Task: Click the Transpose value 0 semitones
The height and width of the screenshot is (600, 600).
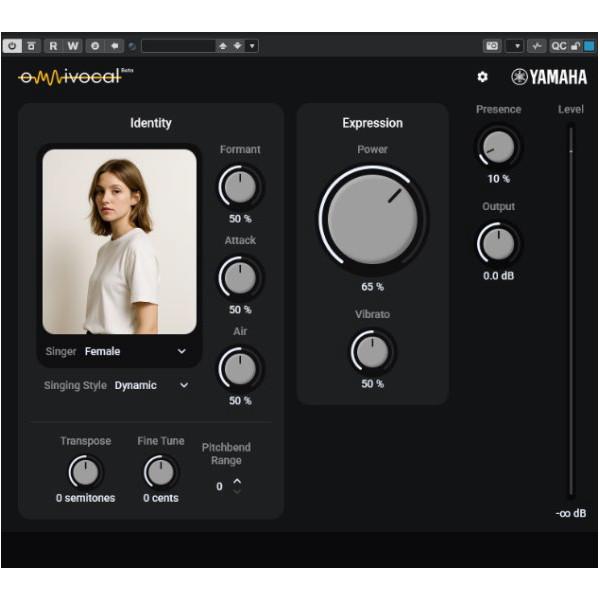Action: click(85, 498)
